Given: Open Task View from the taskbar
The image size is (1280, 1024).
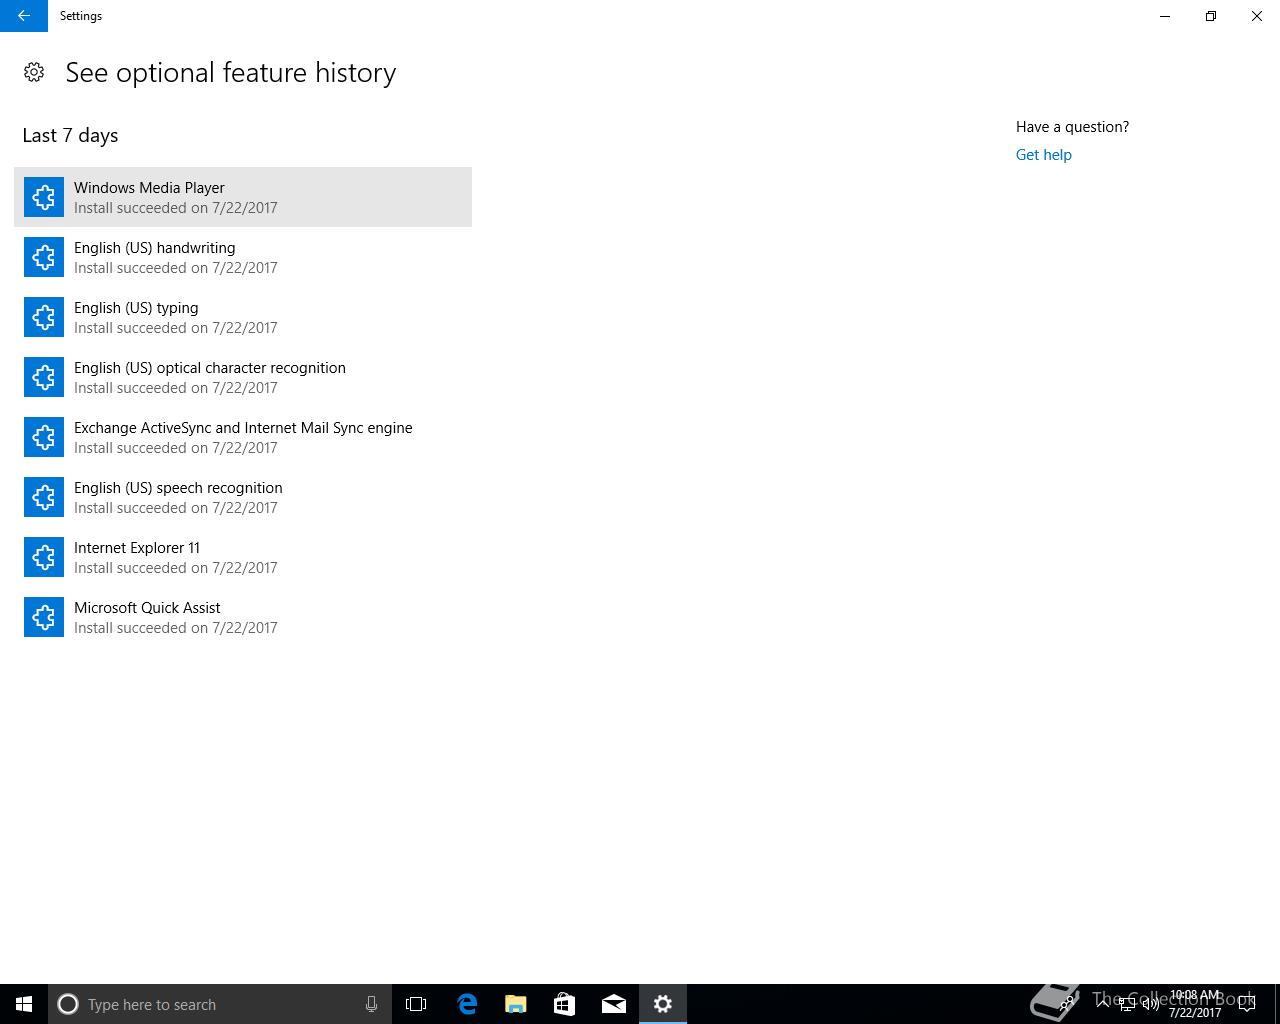Looking at the screenshot, I should (x=416, y=1004).
